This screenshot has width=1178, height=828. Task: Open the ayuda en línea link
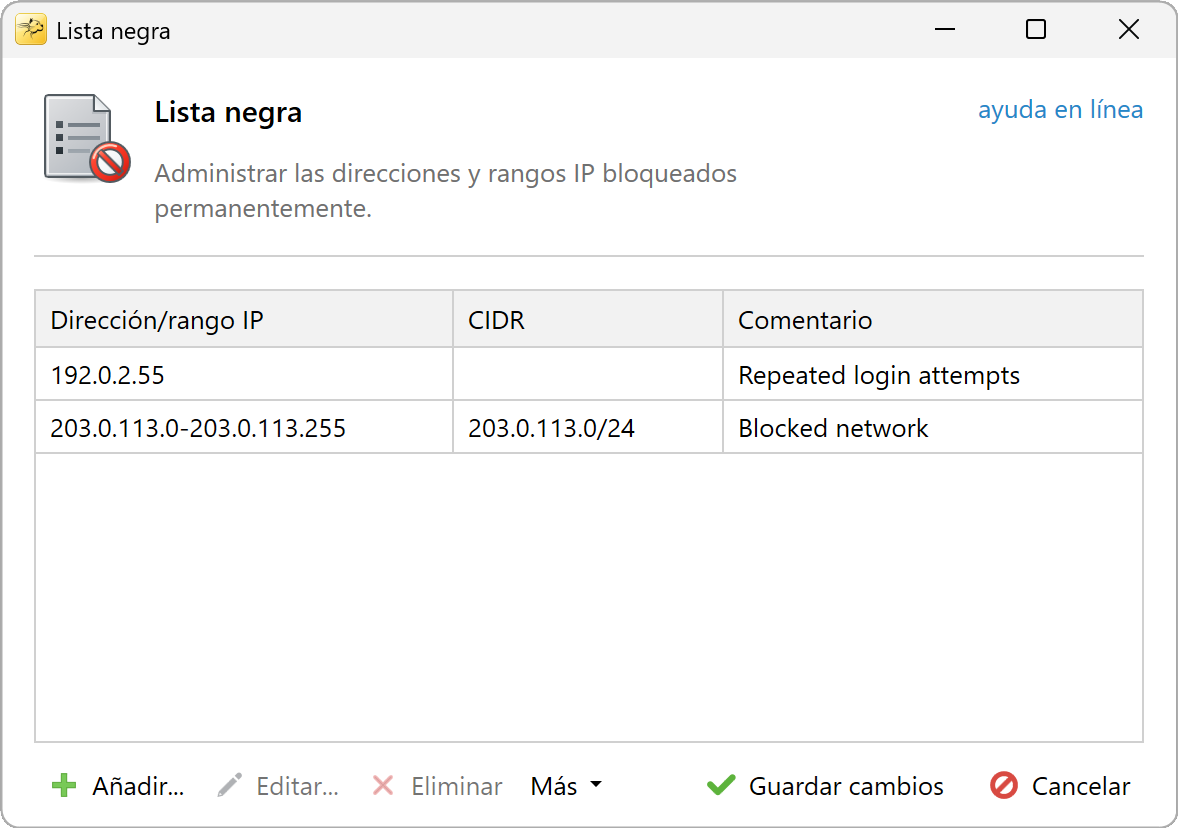click(x=1060, y=110)
